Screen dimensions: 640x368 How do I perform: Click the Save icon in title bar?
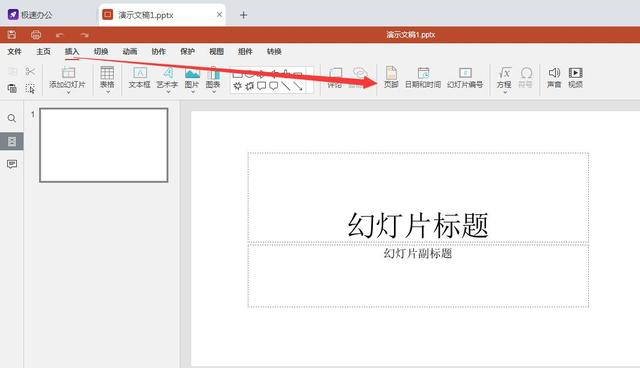tap(12, 35)
